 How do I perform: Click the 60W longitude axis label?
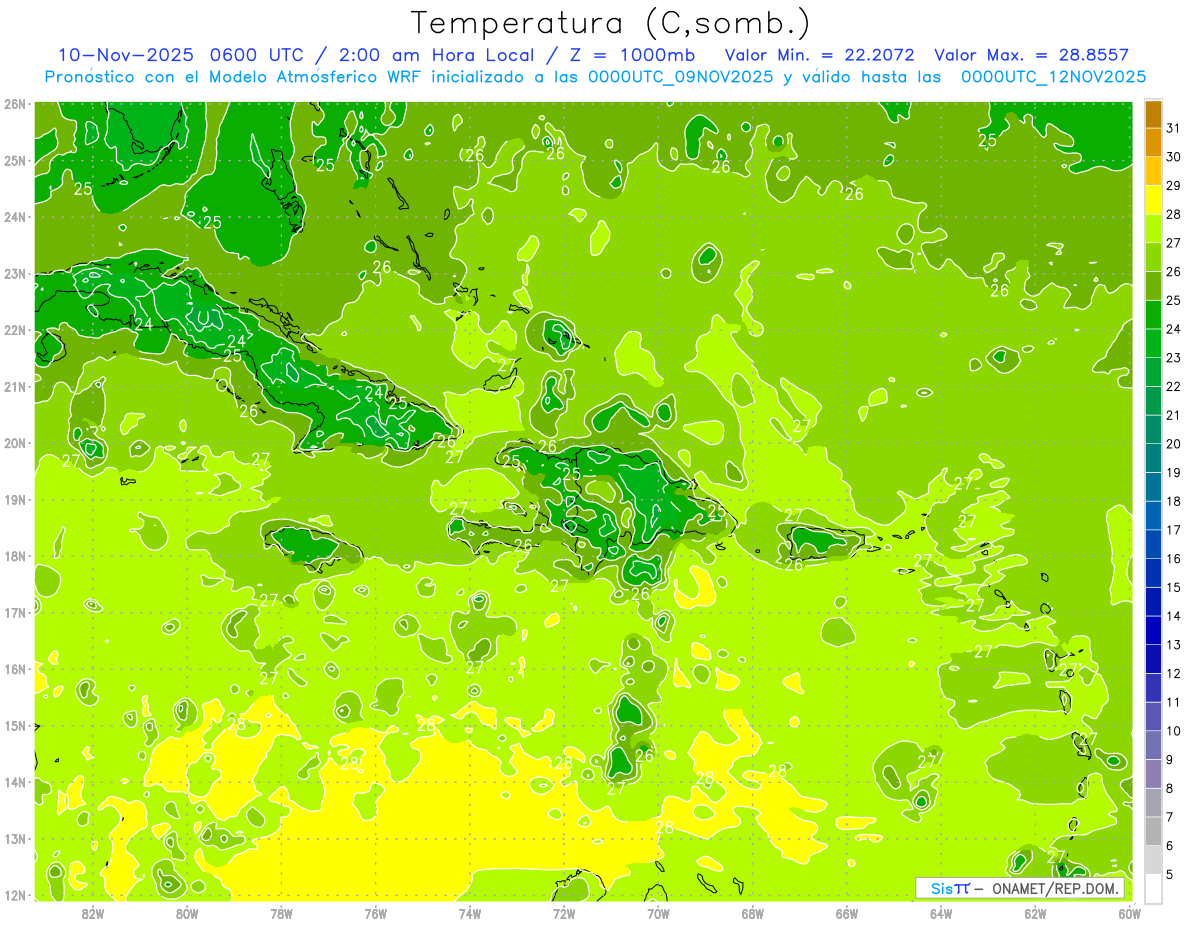coord(1130,913)
